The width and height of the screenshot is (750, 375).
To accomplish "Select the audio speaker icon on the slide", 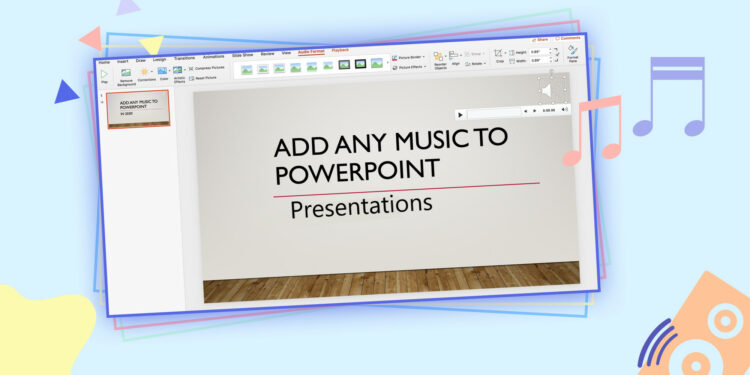I will click(x=547, y=90).
